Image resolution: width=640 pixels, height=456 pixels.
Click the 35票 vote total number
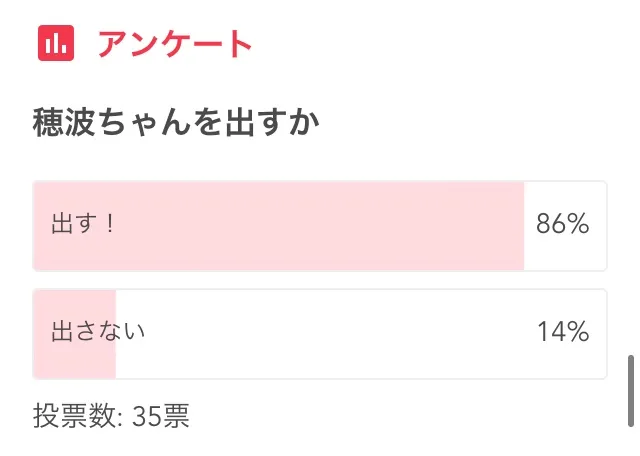coord(160,415)
